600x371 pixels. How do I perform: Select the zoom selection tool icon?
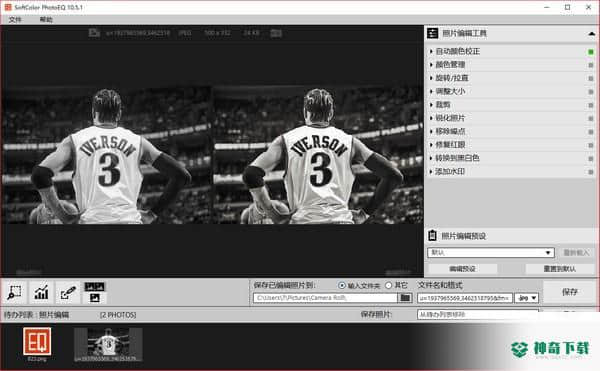[x=15, y=293]
